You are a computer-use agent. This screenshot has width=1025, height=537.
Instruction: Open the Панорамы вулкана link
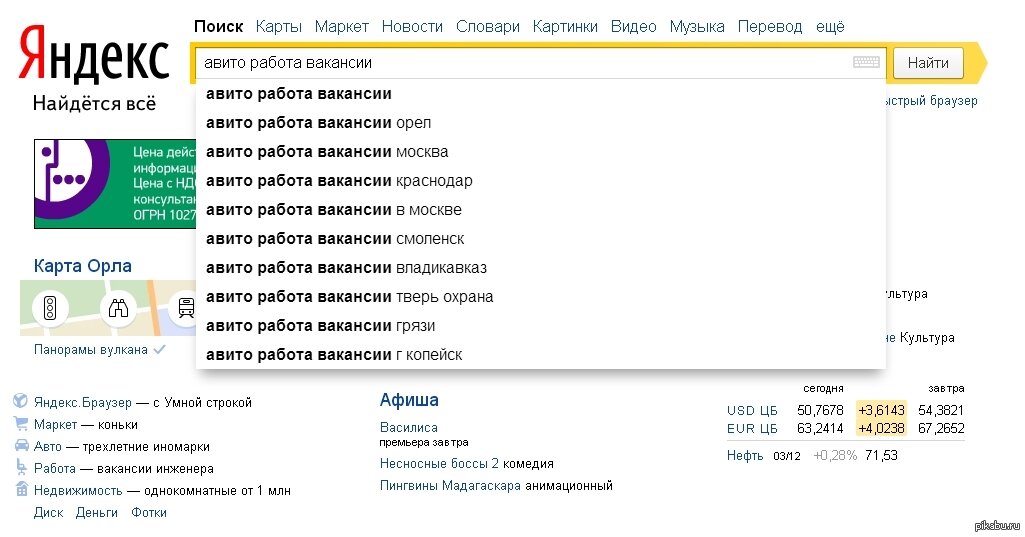pyautogui.click(x=91, y=350)
